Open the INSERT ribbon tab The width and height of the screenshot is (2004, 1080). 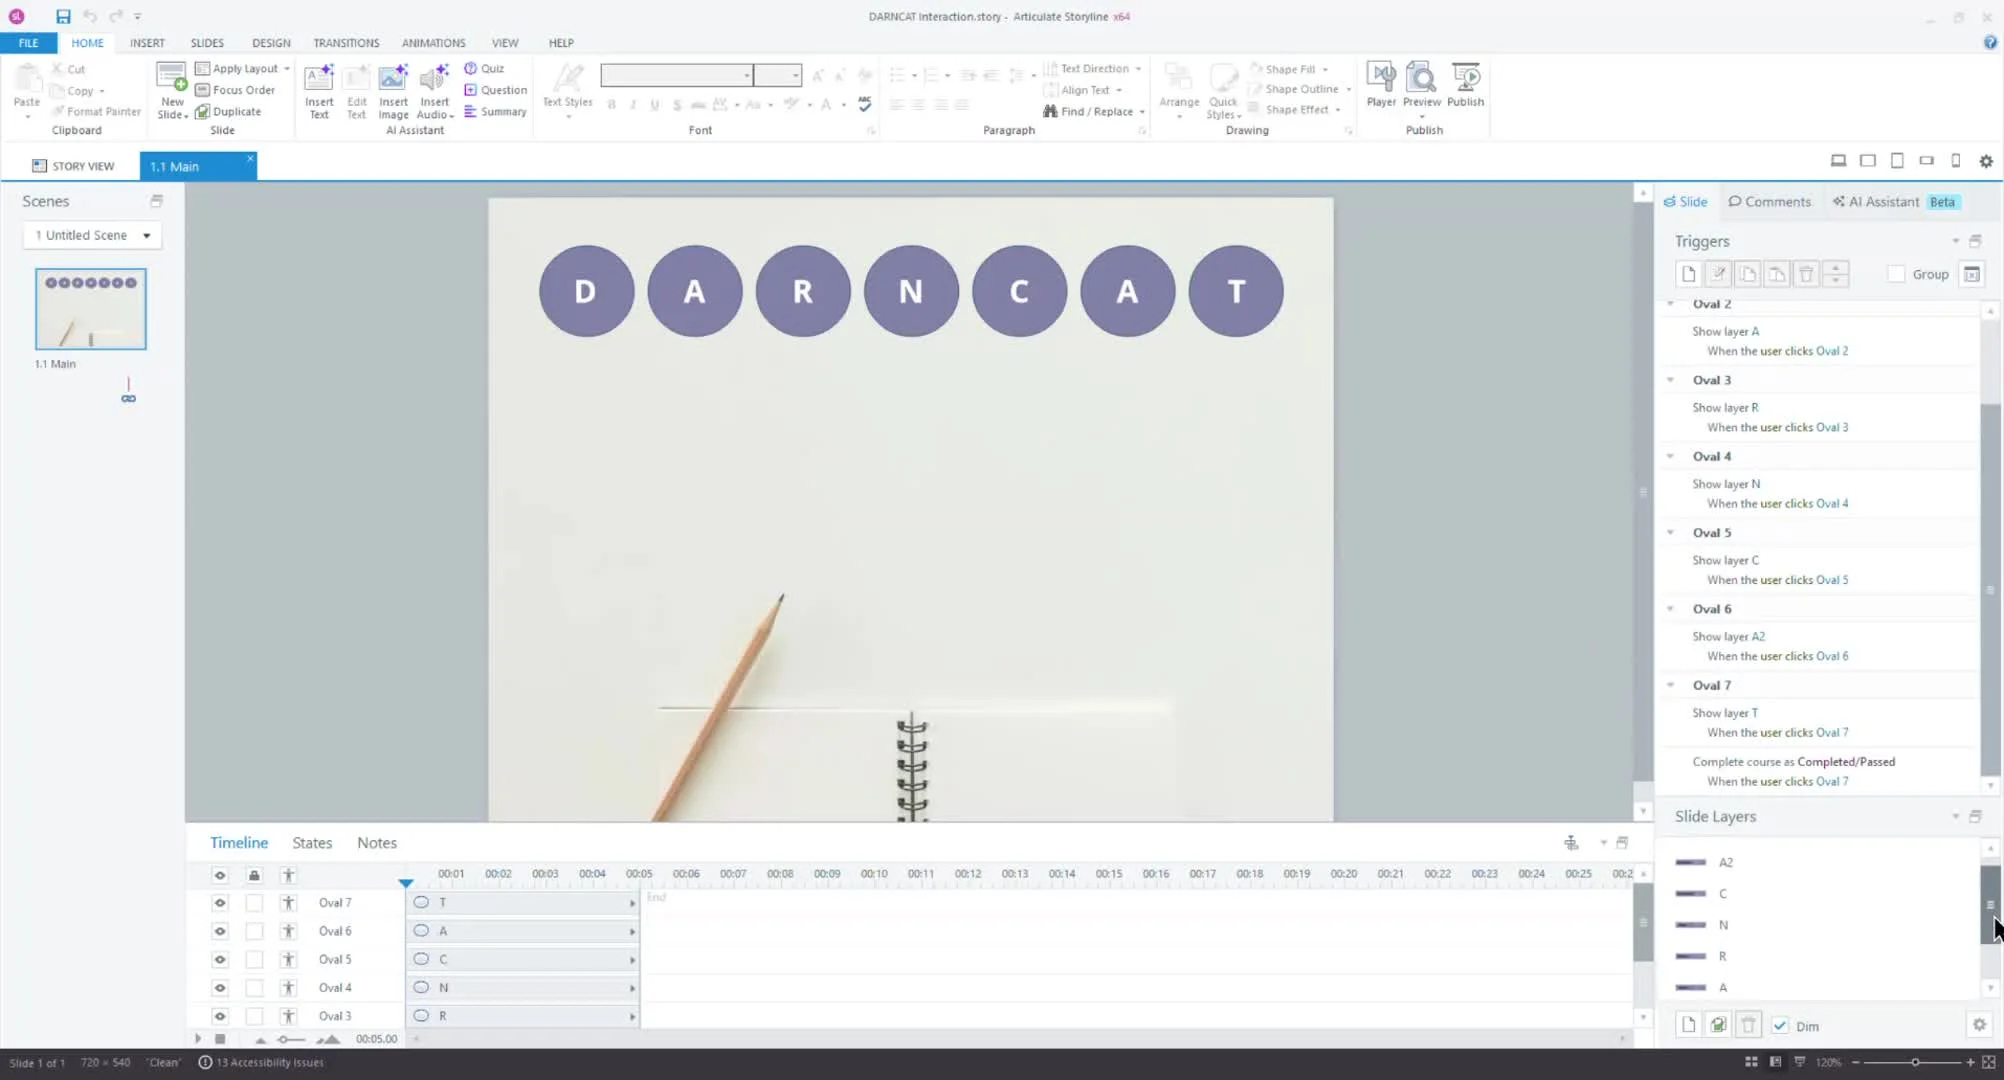(147, 43)
